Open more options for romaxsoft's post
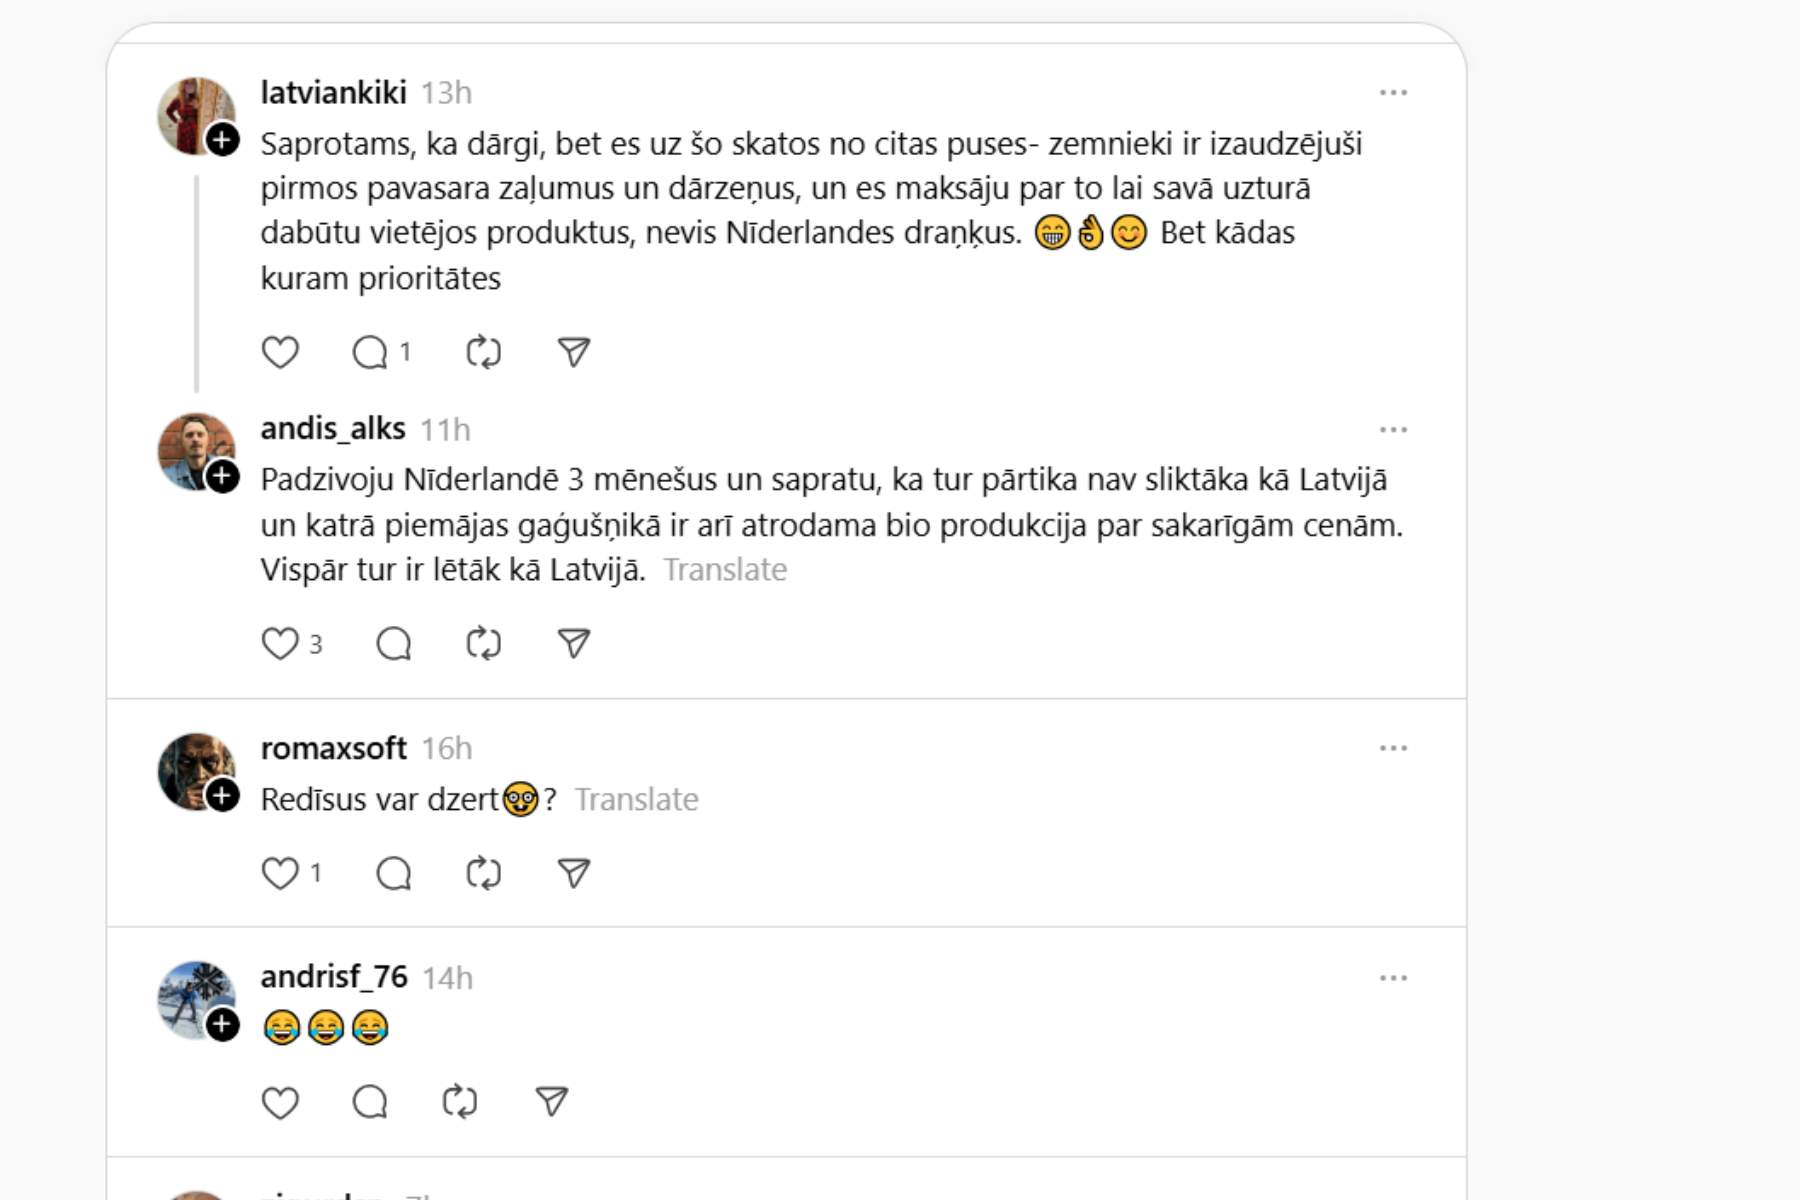The width and height of the screenshot is (1800, 1200). [1393, 748]
